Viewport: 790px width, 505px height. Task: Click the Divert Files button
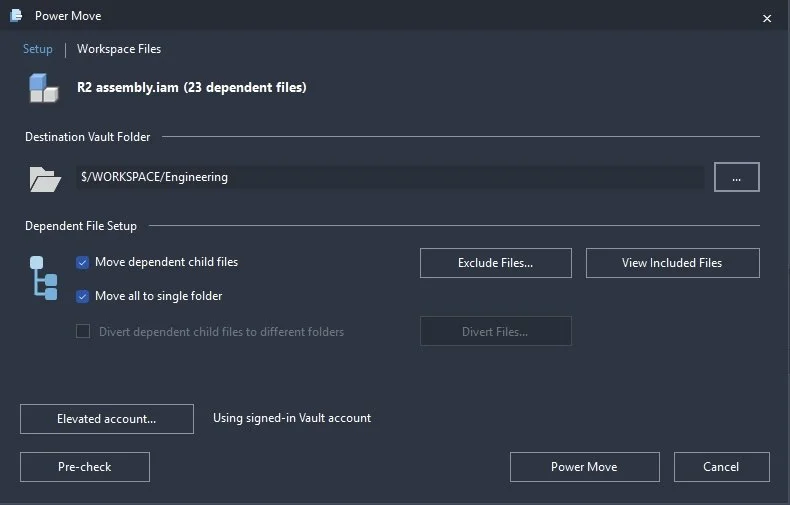496,331
